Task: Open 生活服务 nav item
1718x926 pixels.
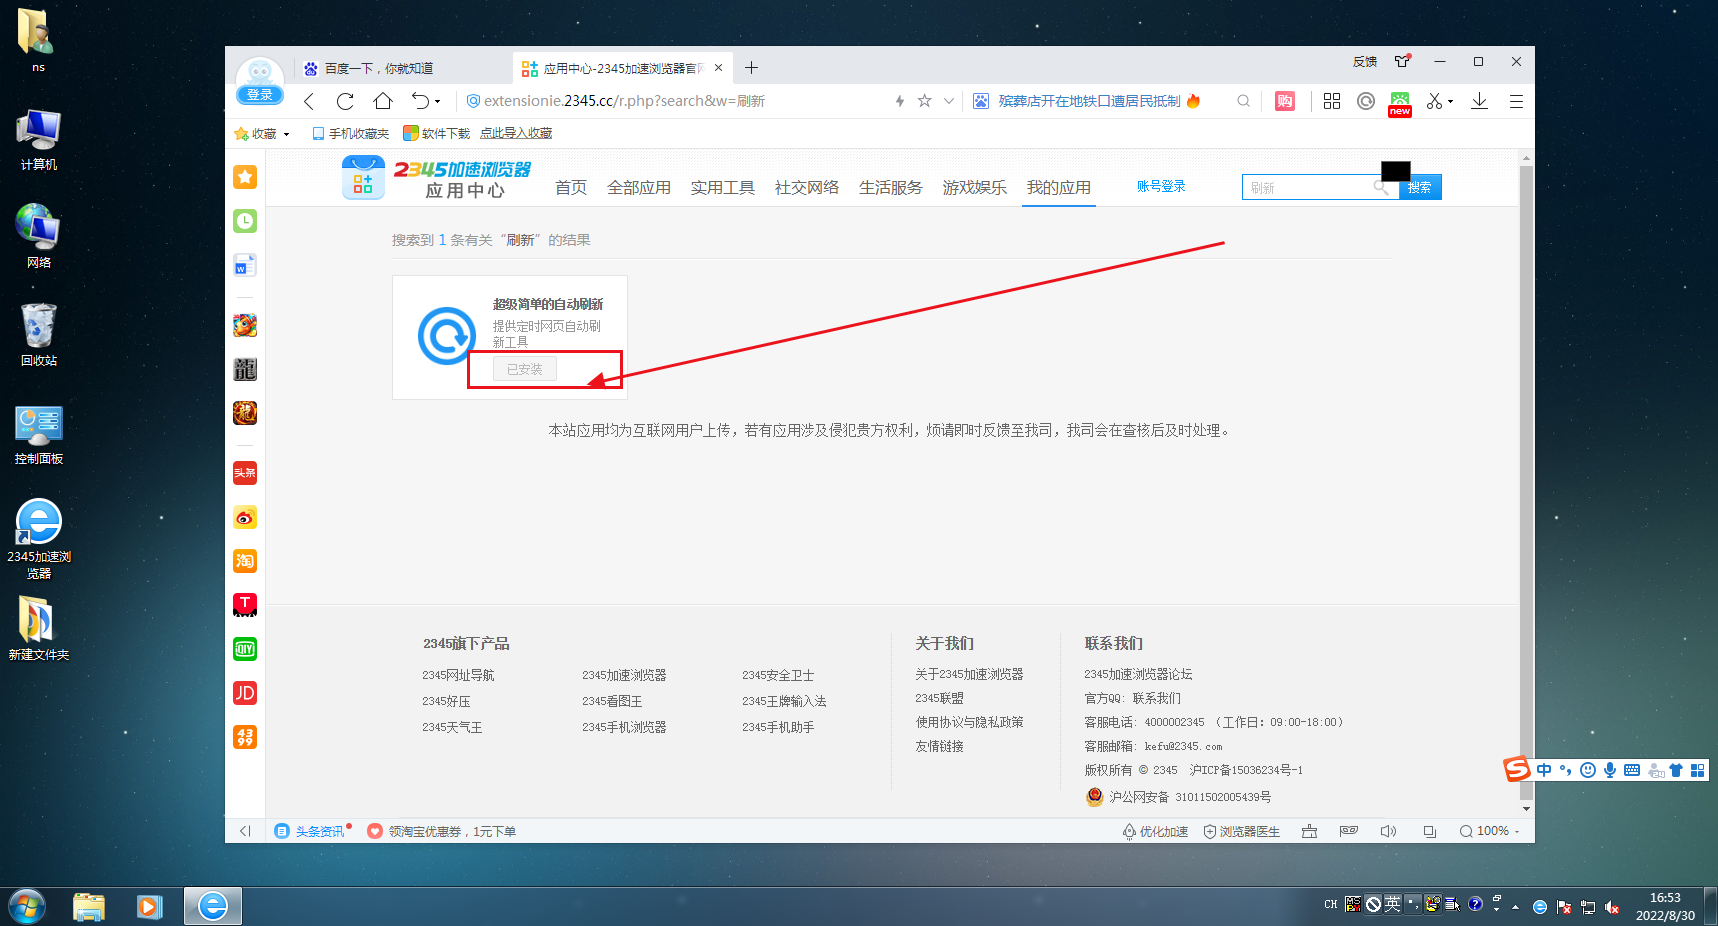Action: [891, 188]
